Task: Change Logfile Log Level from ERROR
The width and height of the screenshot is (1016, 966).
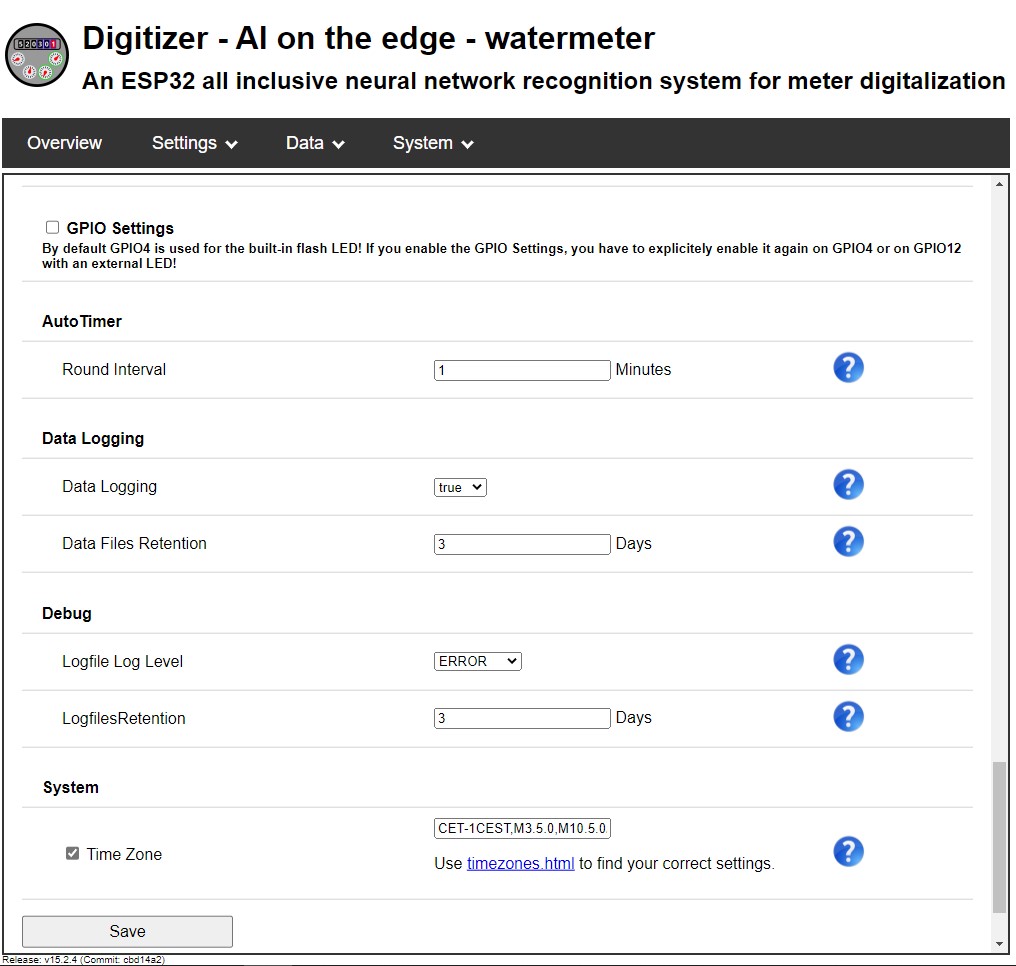Action: 478,661
